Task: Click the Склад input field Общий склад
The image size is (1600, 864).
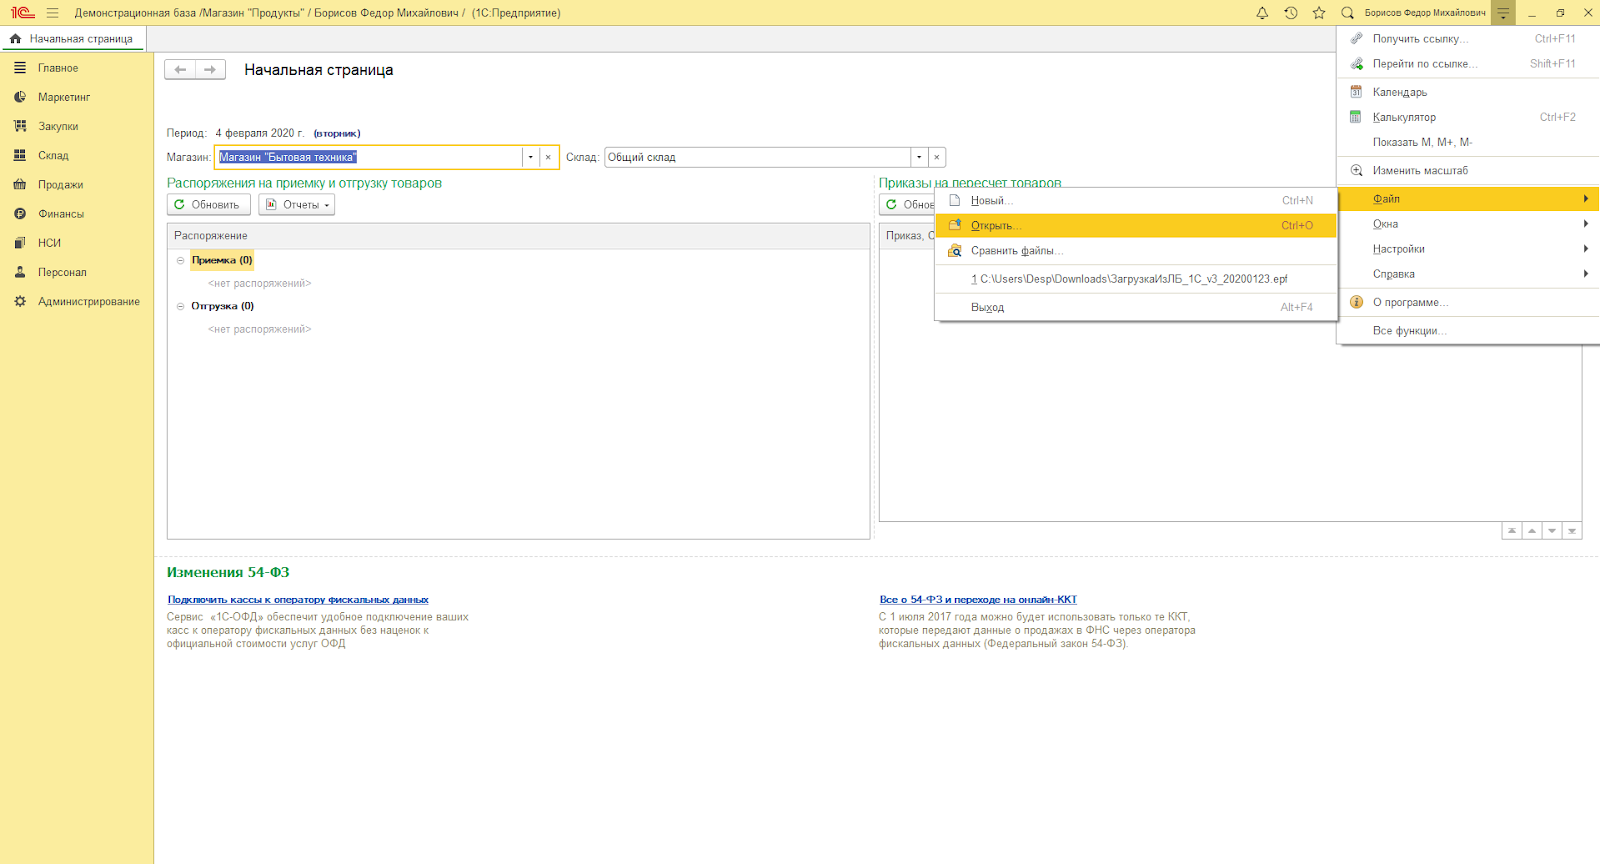Action: pos(757,157)
